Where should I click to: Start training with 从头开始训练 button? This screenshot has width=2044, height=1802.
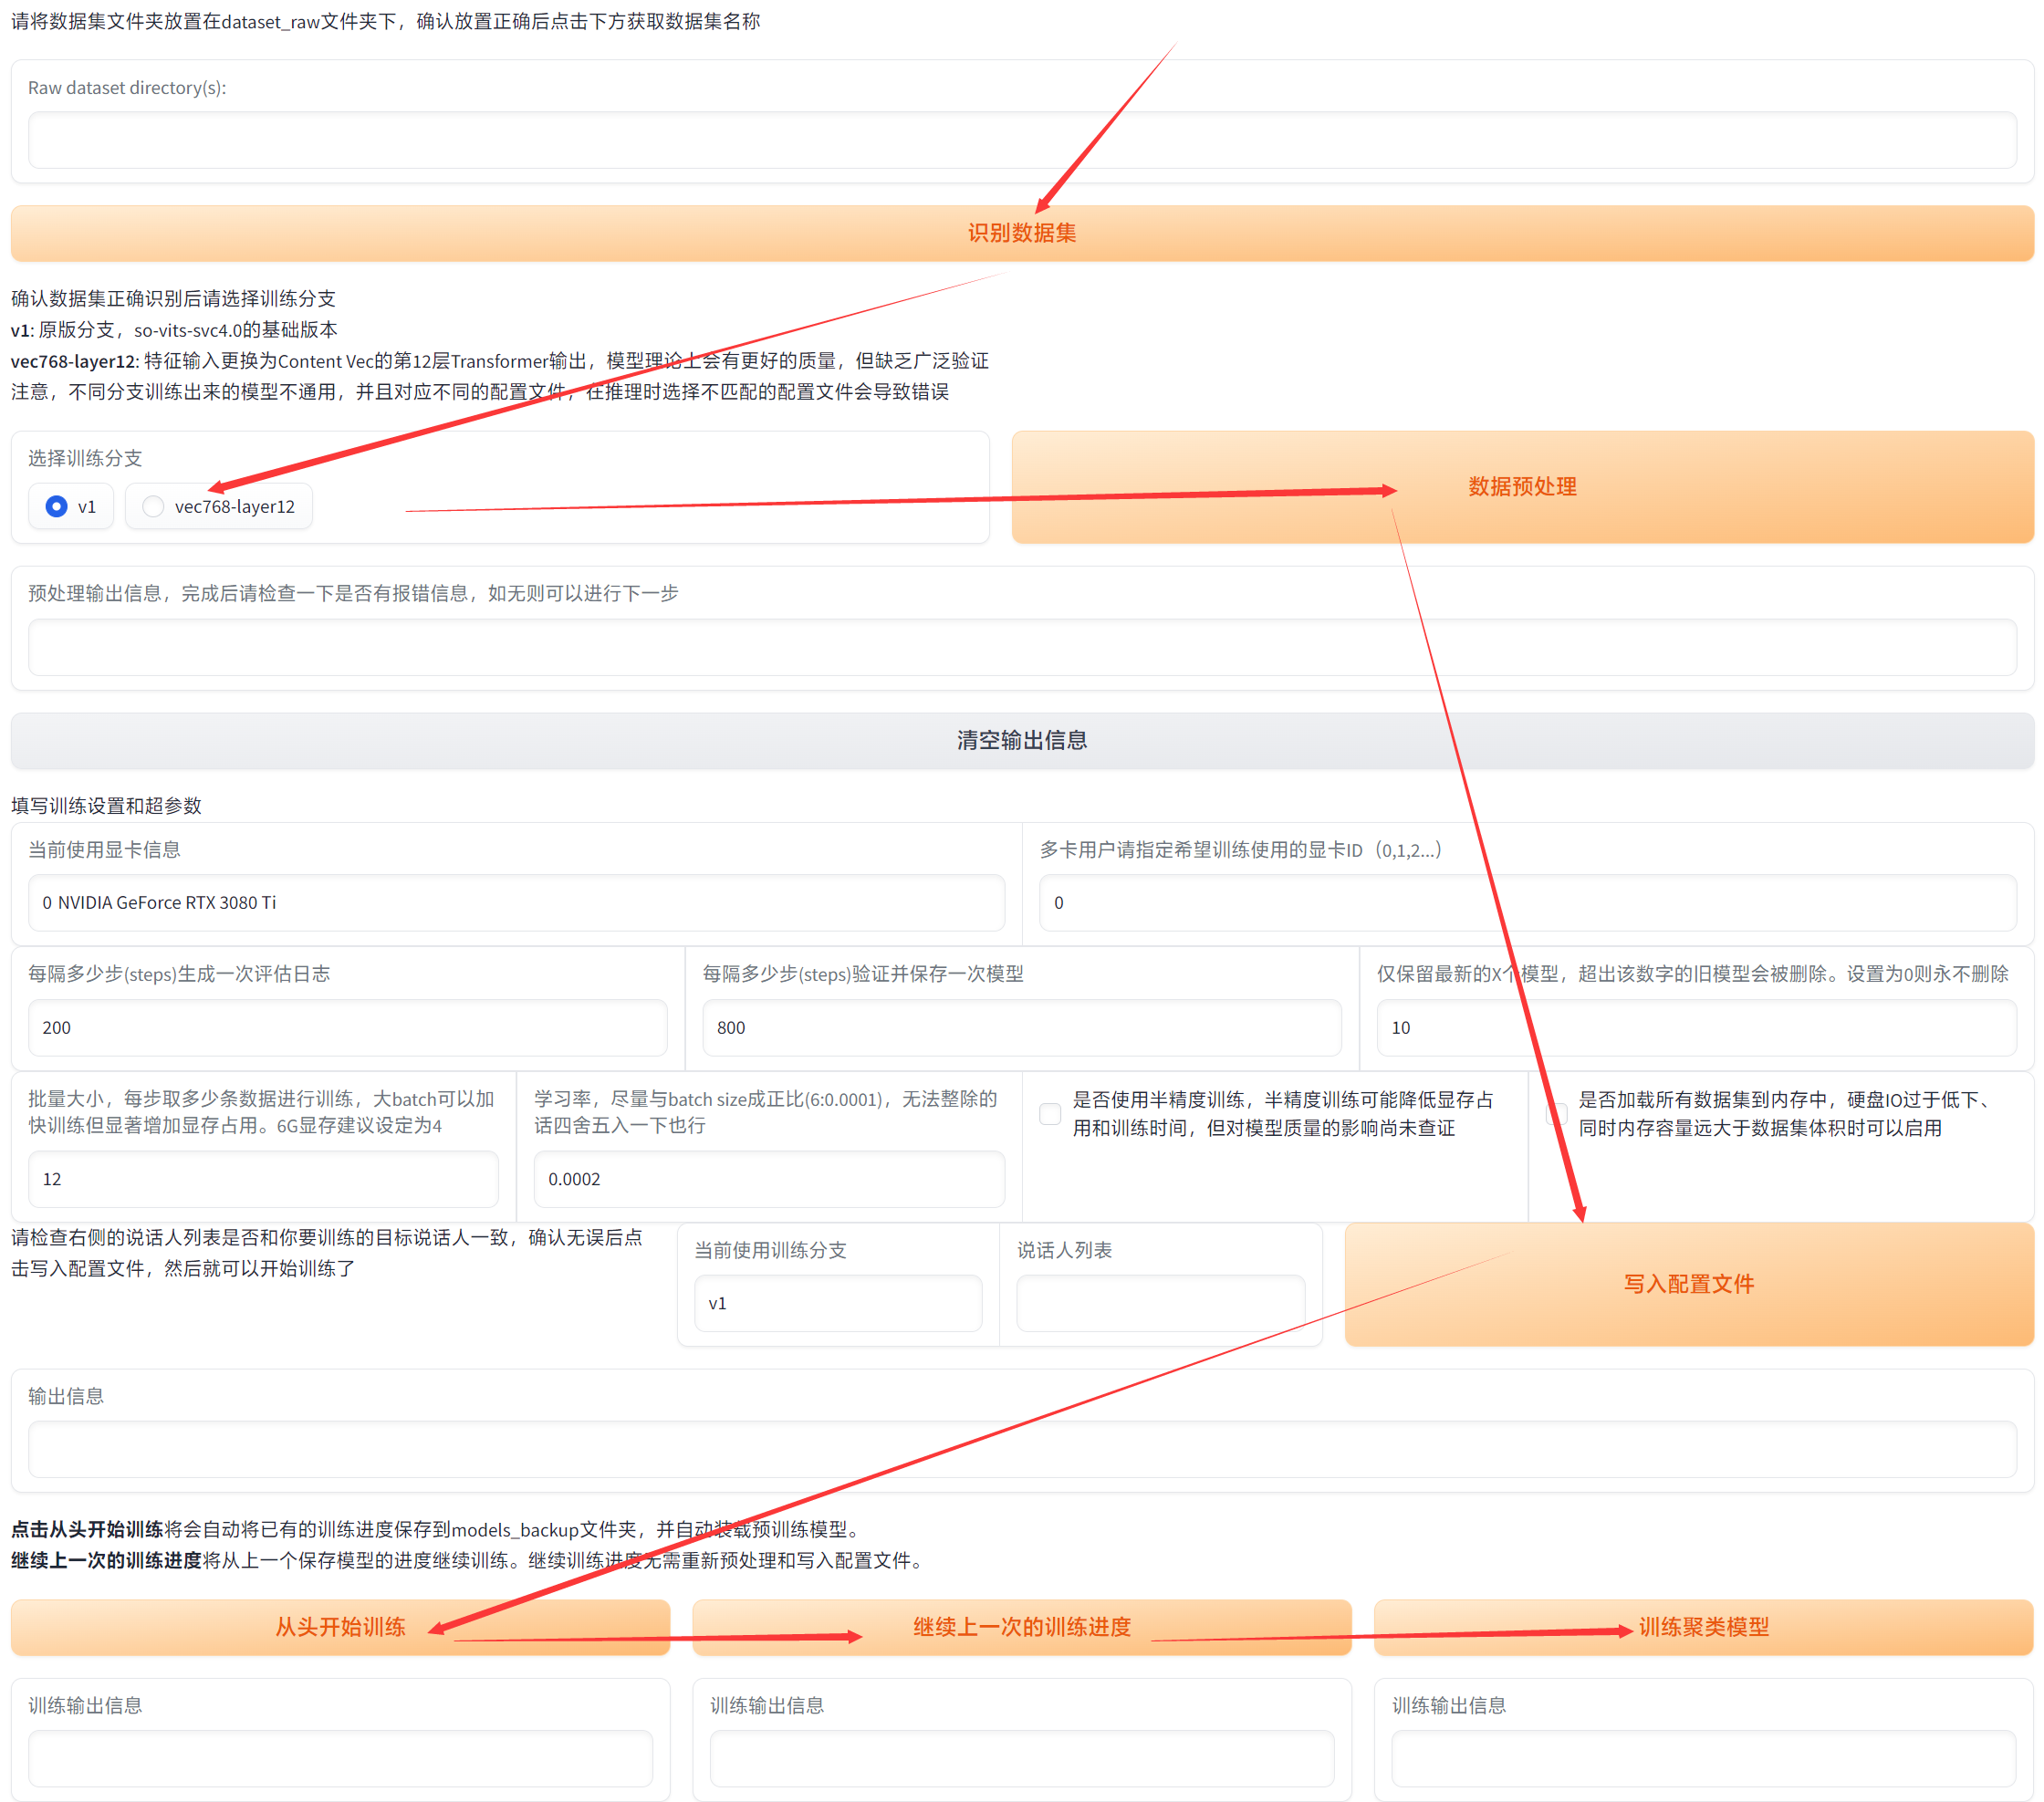340,1627
